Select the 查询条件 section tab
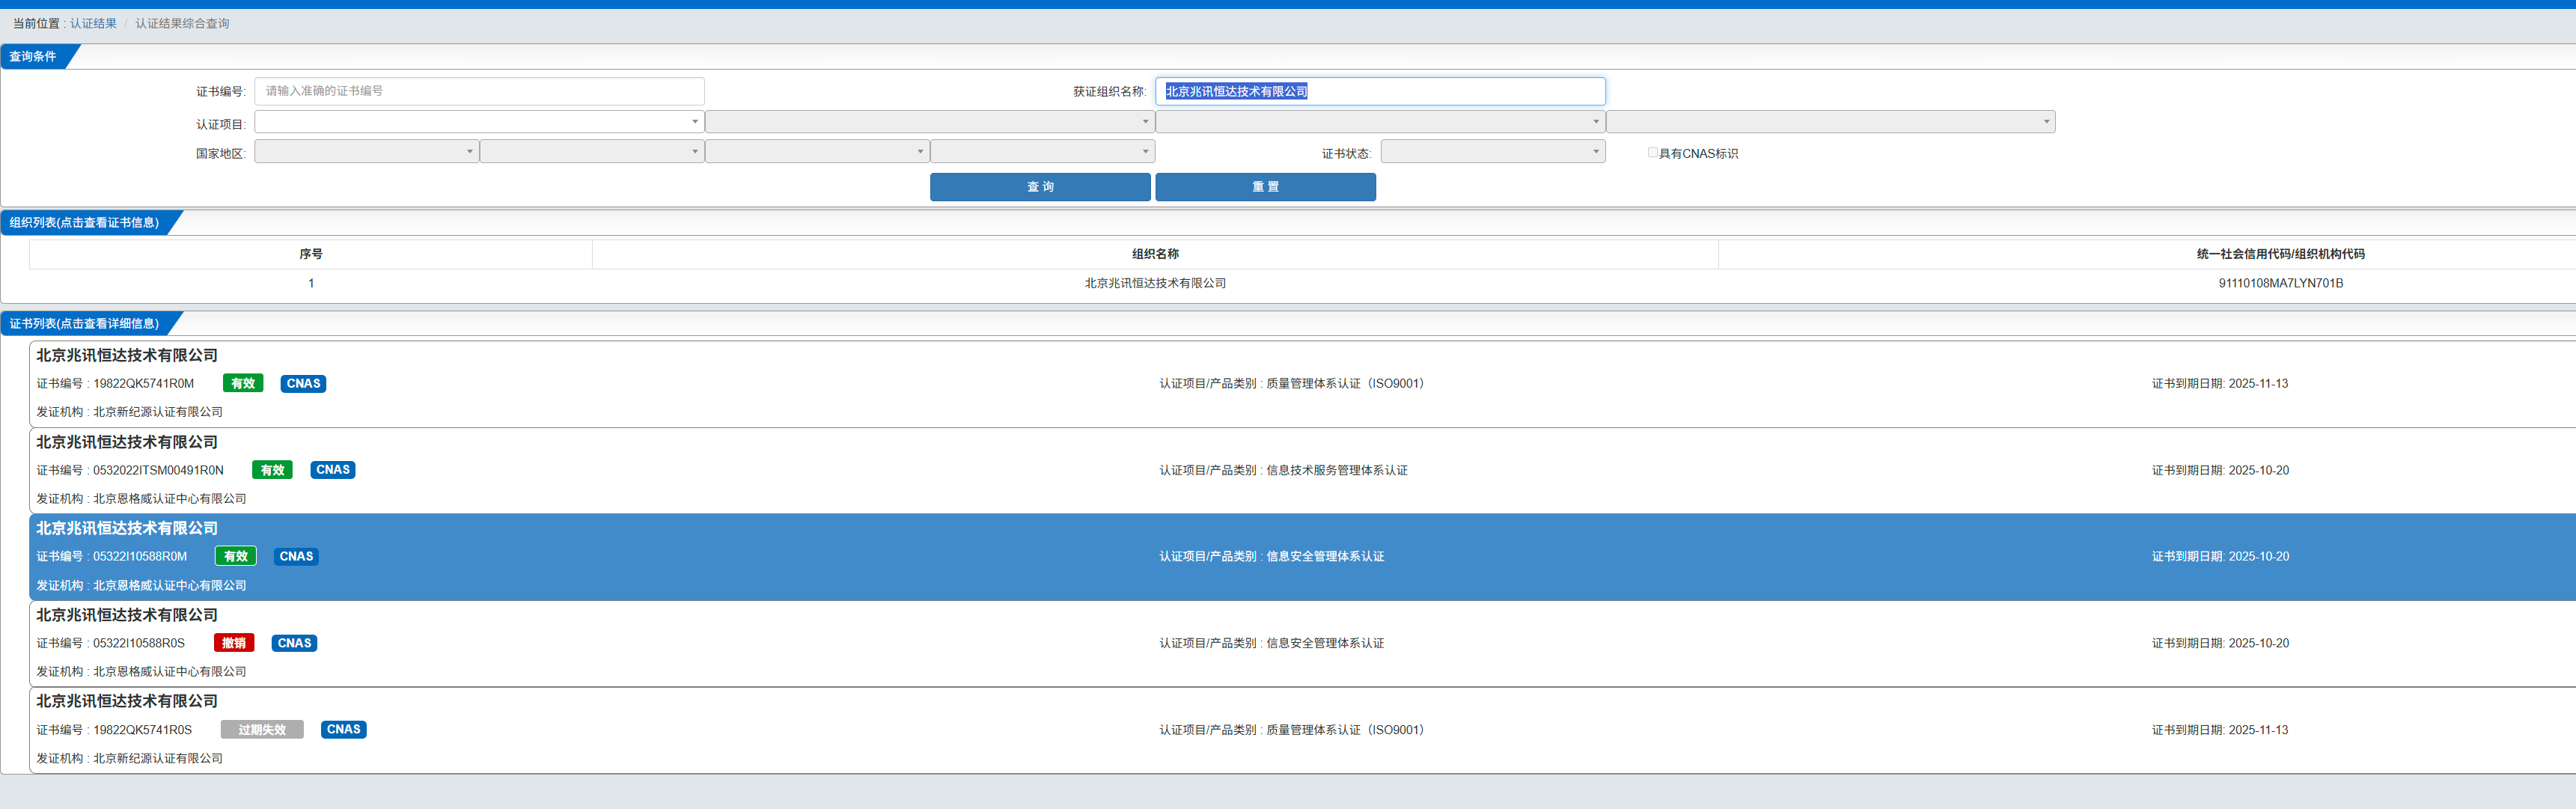Screen dimensions: 2576x809 (x=33, y=57)
